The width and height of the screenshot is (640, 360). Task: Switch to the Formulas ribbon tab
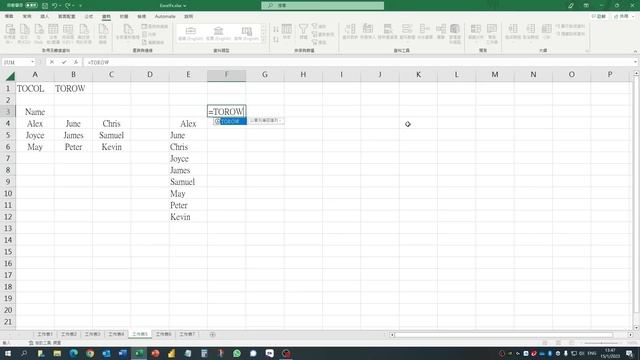tap(89, 16)
